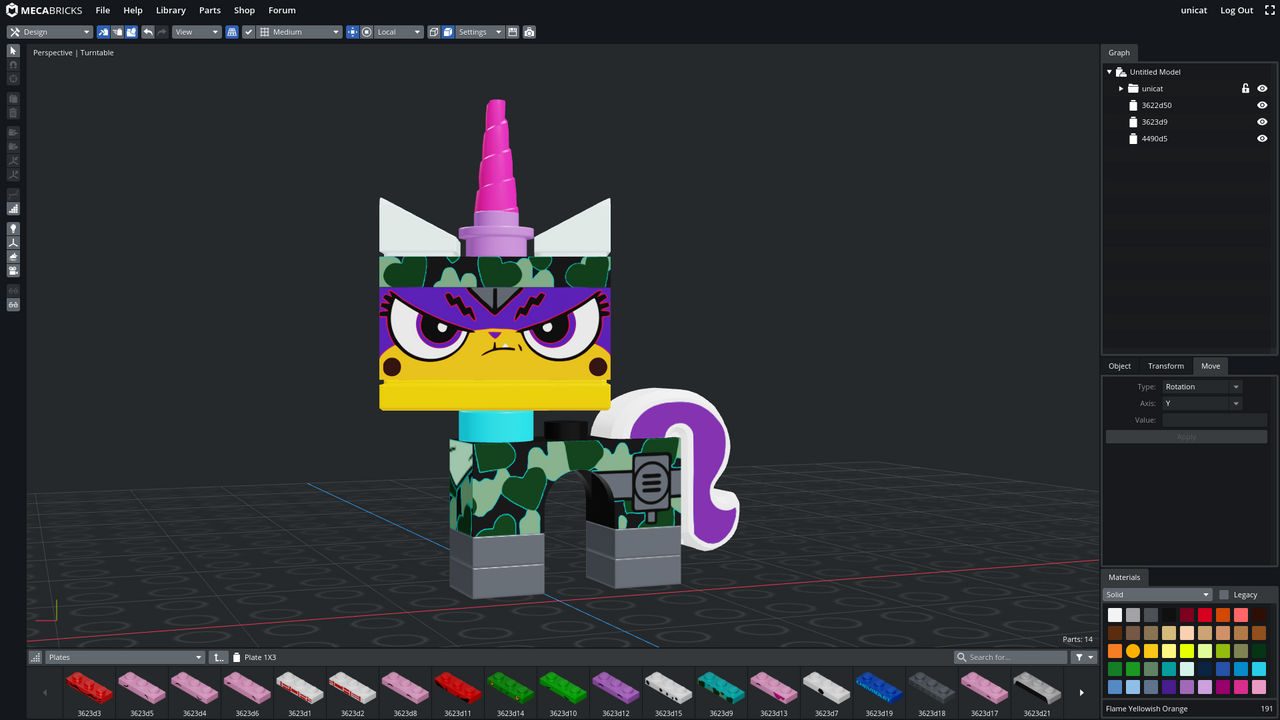The width and height of the screenshot is (1280, 720).
Task: Click the video camera icon in left sidebar
Action: [x=14, y=270]
